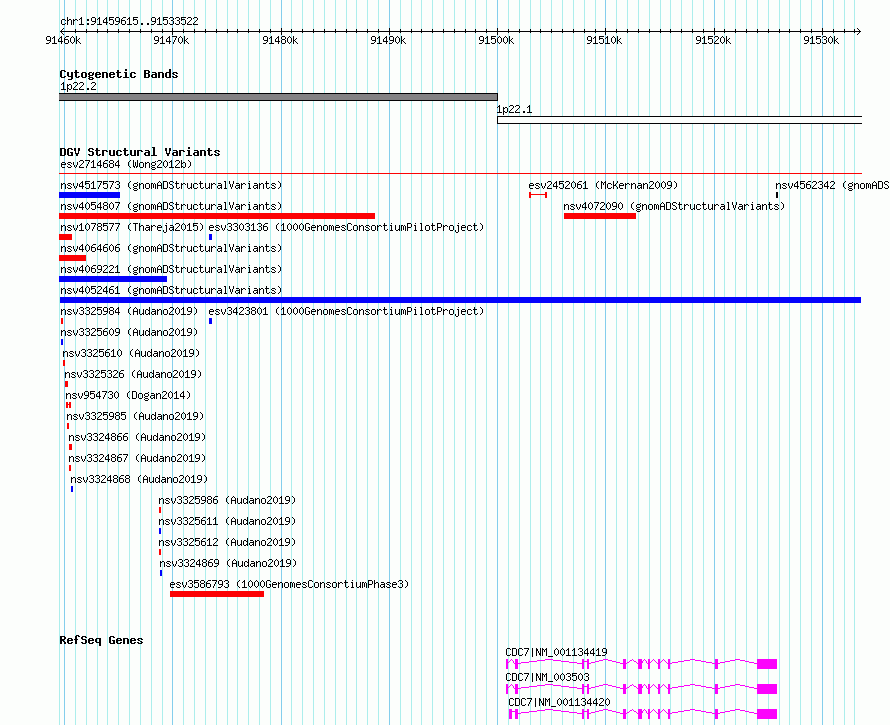Open variant nsv3325611 (Audano2019)
890x725 pixels.
[x=227, y=521]
